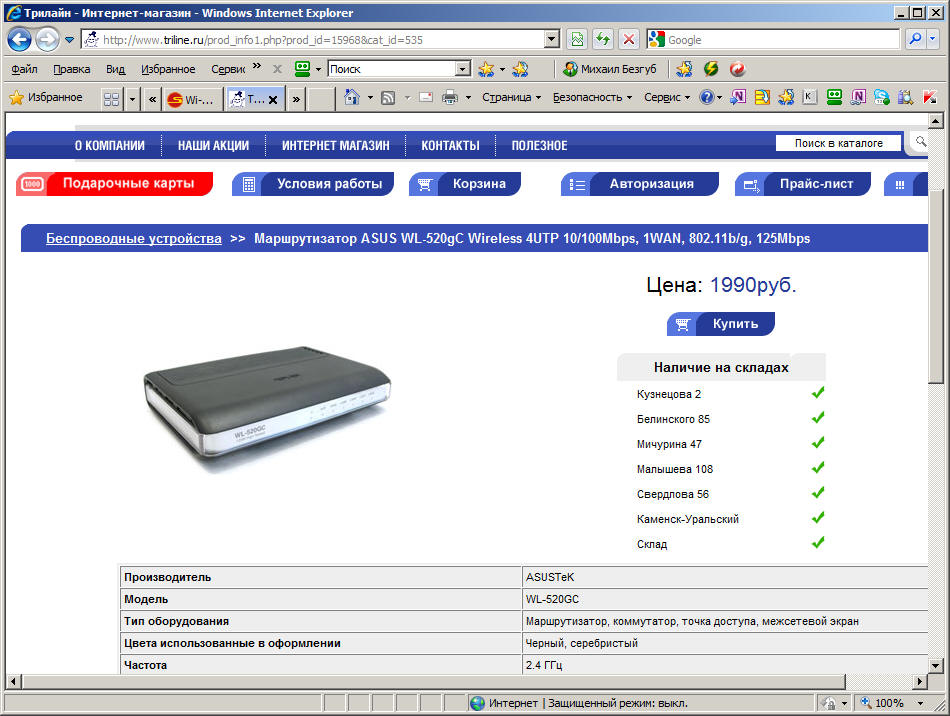
Task: Open the address bar URL dropdown
Action: 551,40
